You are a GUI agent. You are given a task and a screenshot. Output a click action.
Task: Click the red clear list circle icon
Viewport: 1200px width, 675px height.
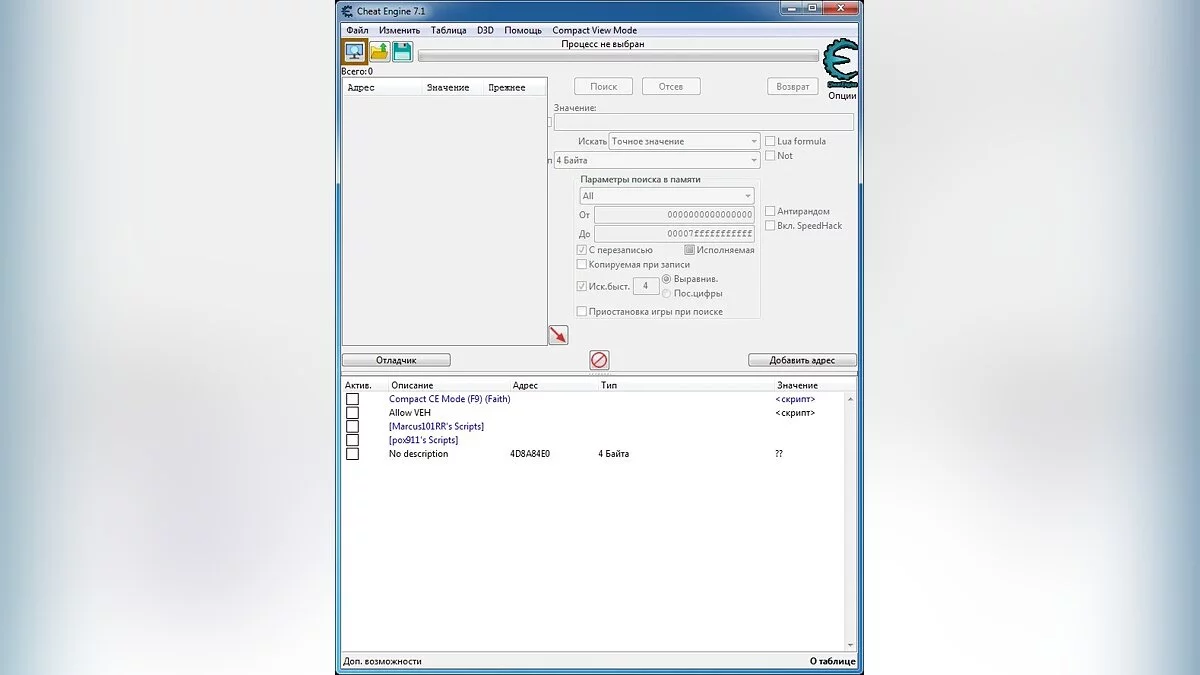[599, 360]
